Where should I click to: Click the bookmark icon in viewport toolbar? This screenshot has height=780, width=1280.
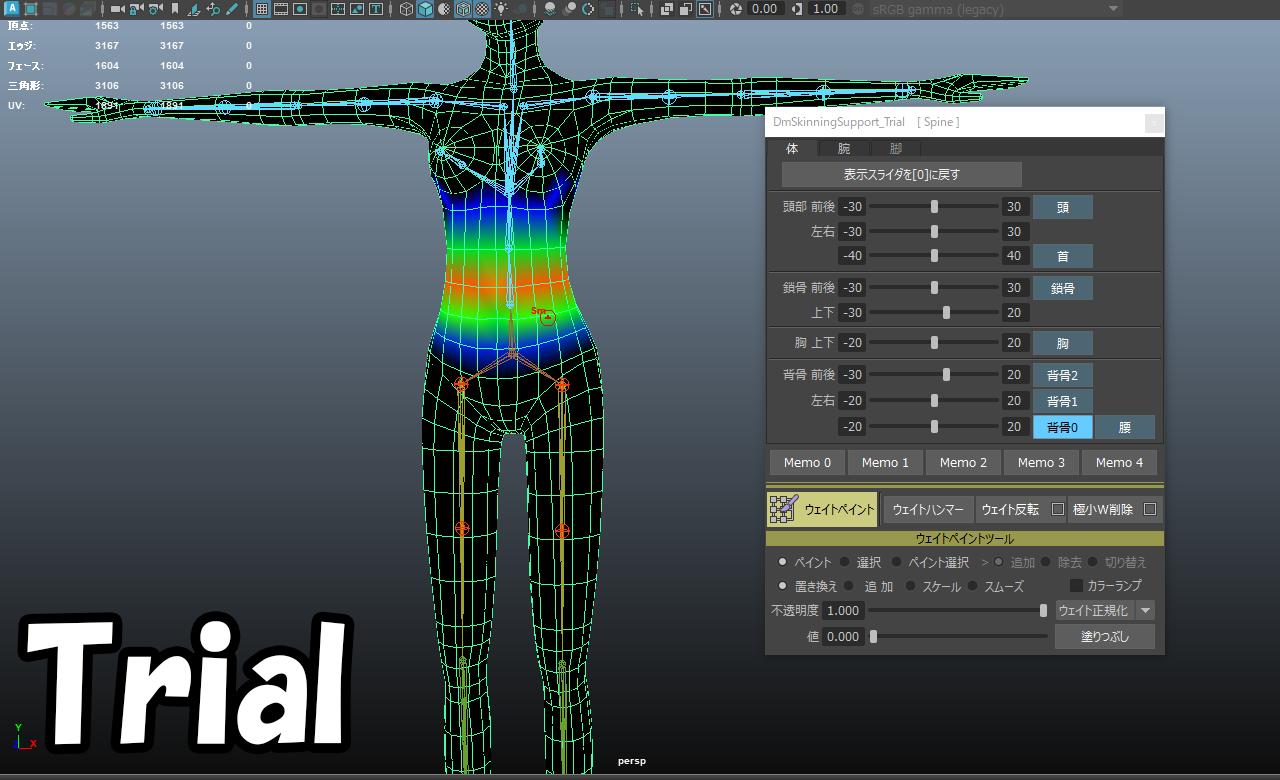174,9
